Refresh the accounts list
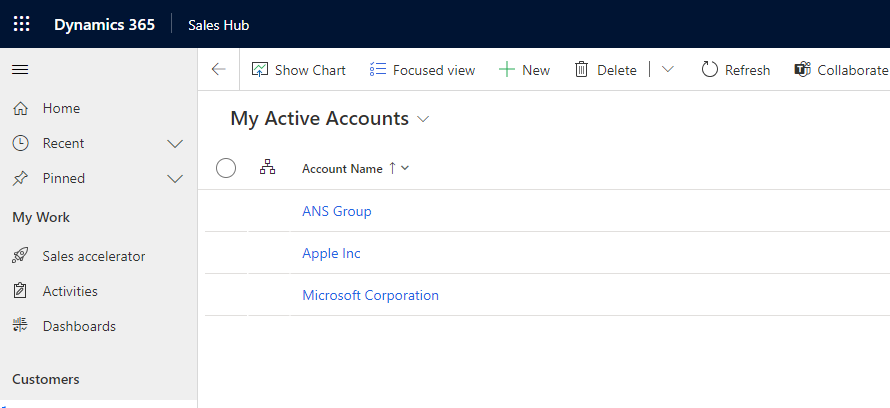This screenshot has height=408, width=890. pyautogui.click(x=735, y=70)
